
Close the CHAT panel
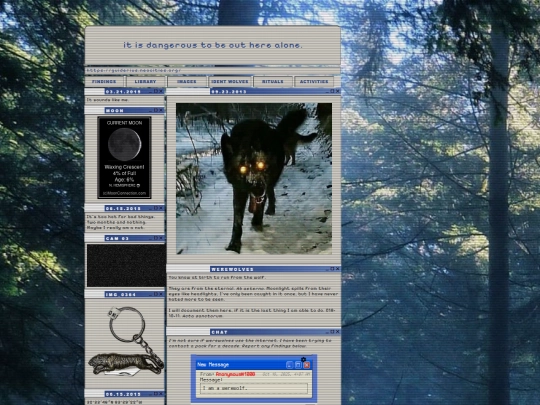click(x=338, y=332)
